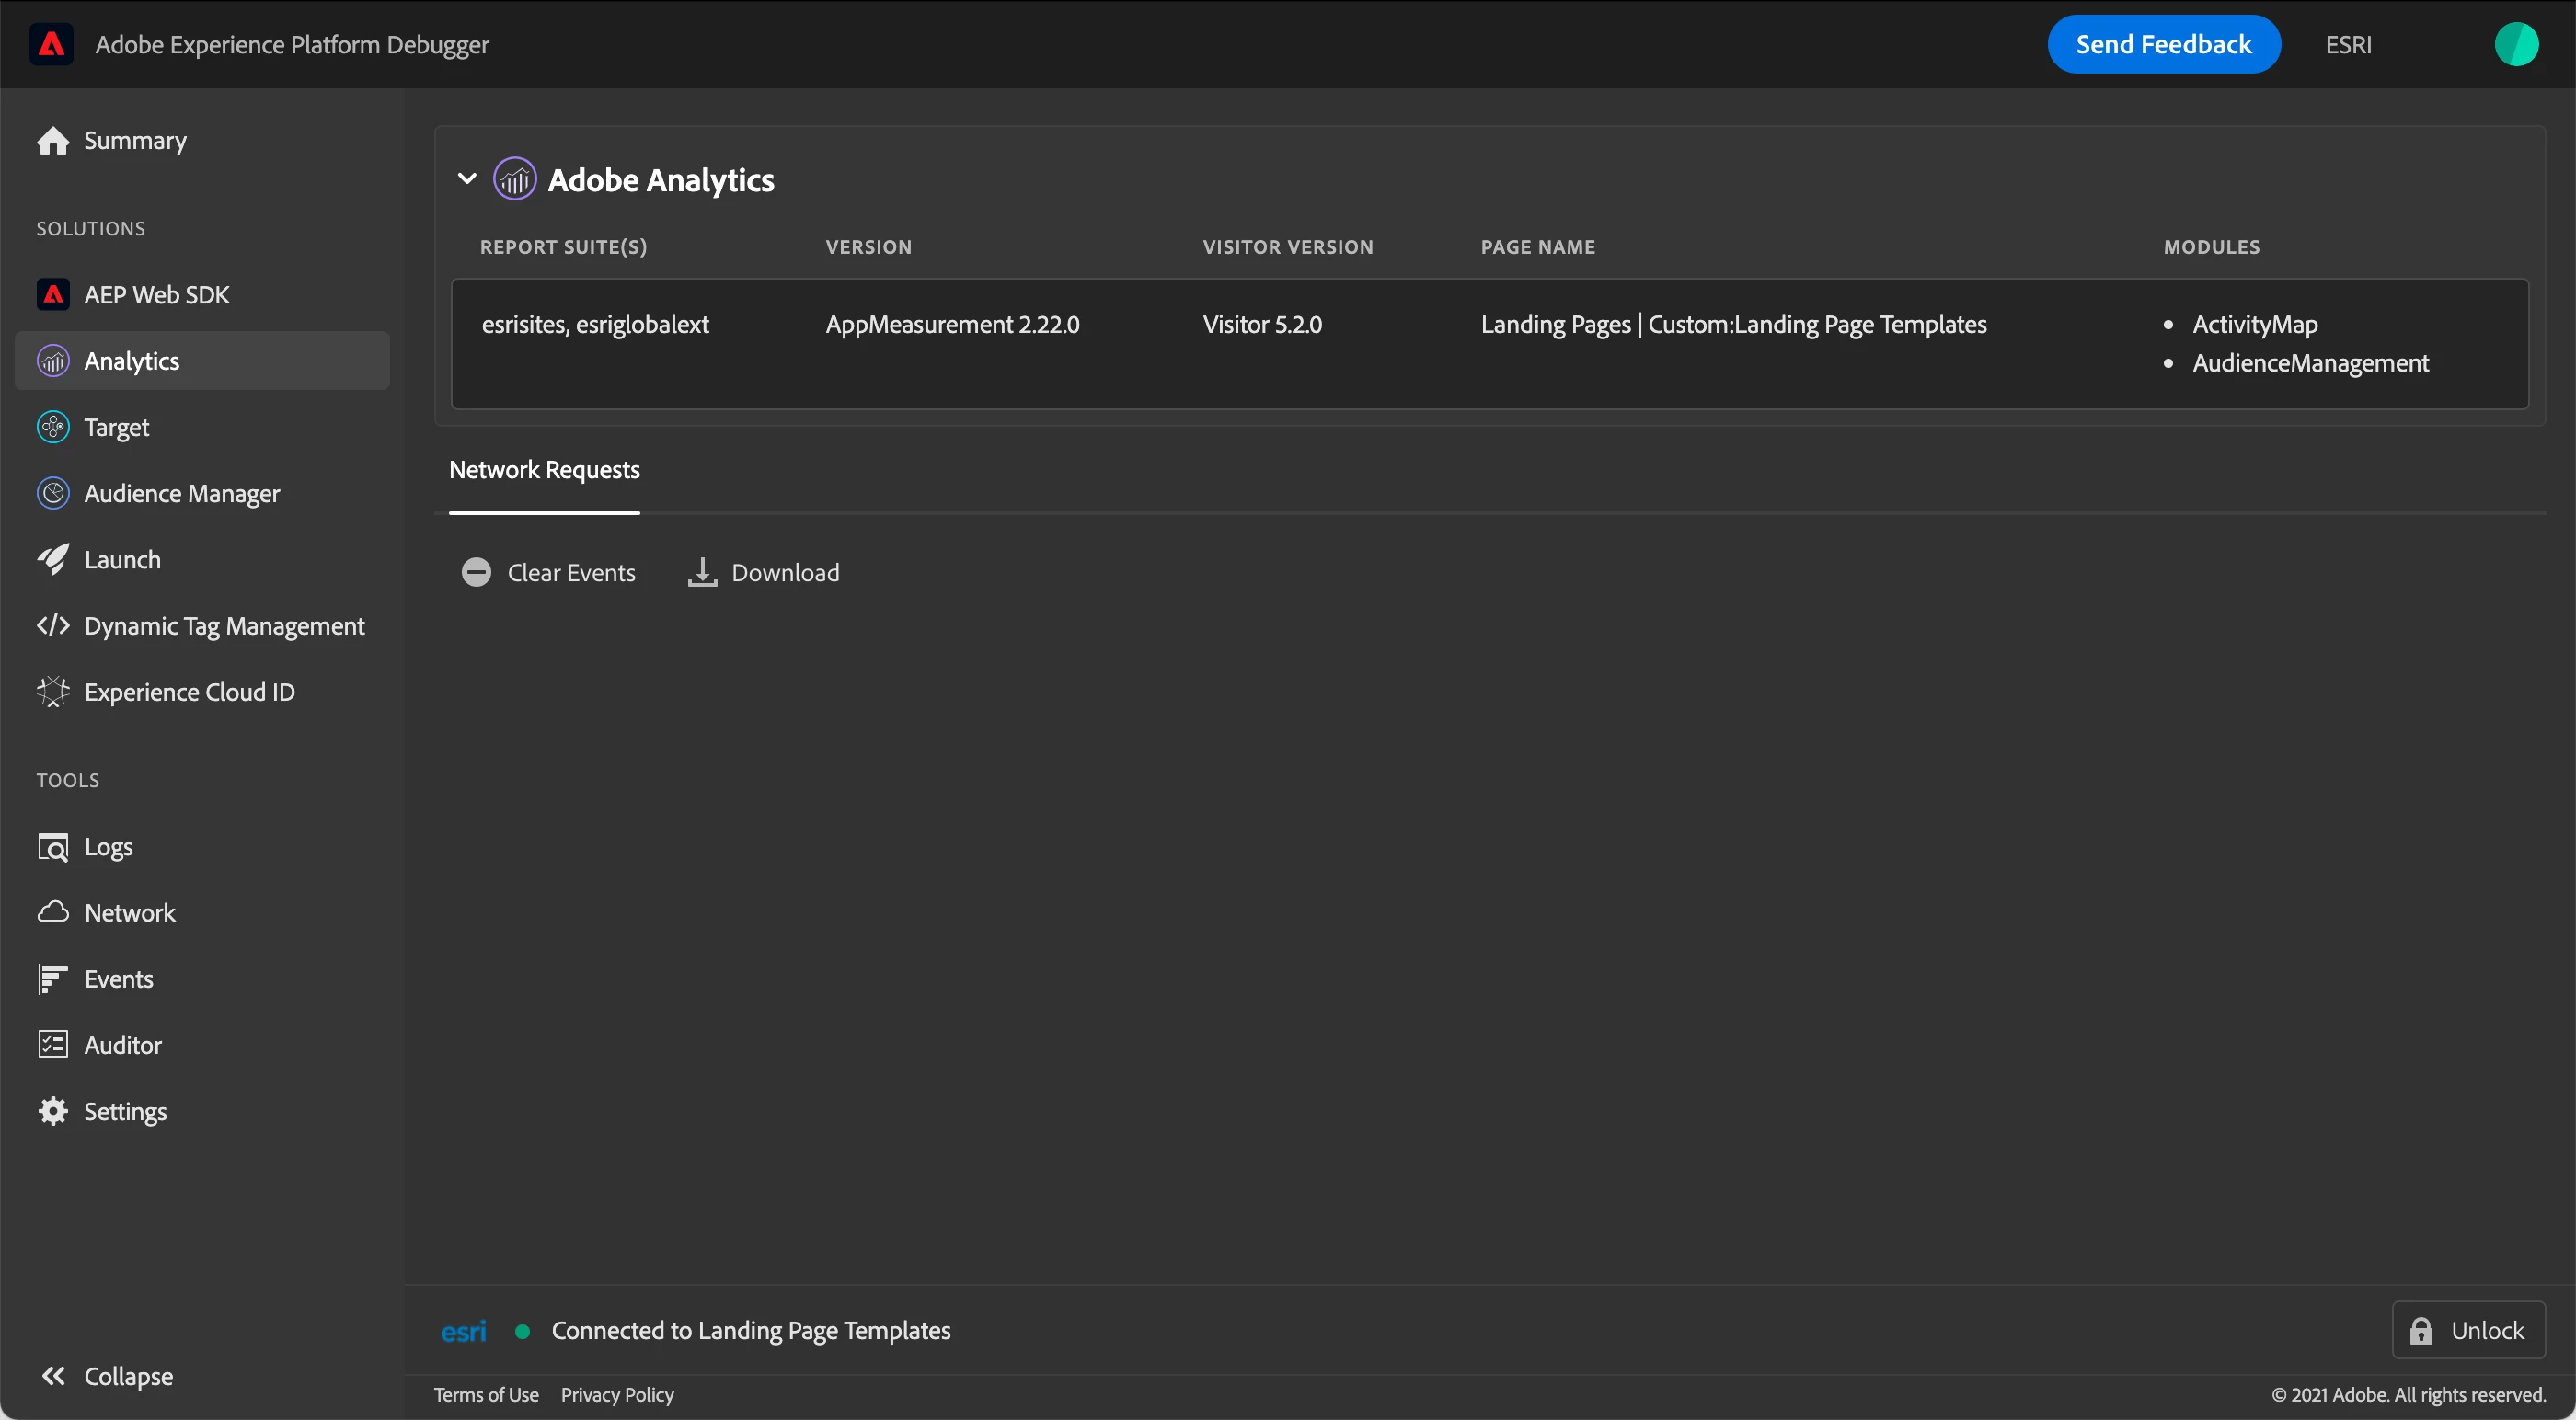Collapse the sidebar navigation
Viewport: 2576px width, 1420px height.
106,1376
